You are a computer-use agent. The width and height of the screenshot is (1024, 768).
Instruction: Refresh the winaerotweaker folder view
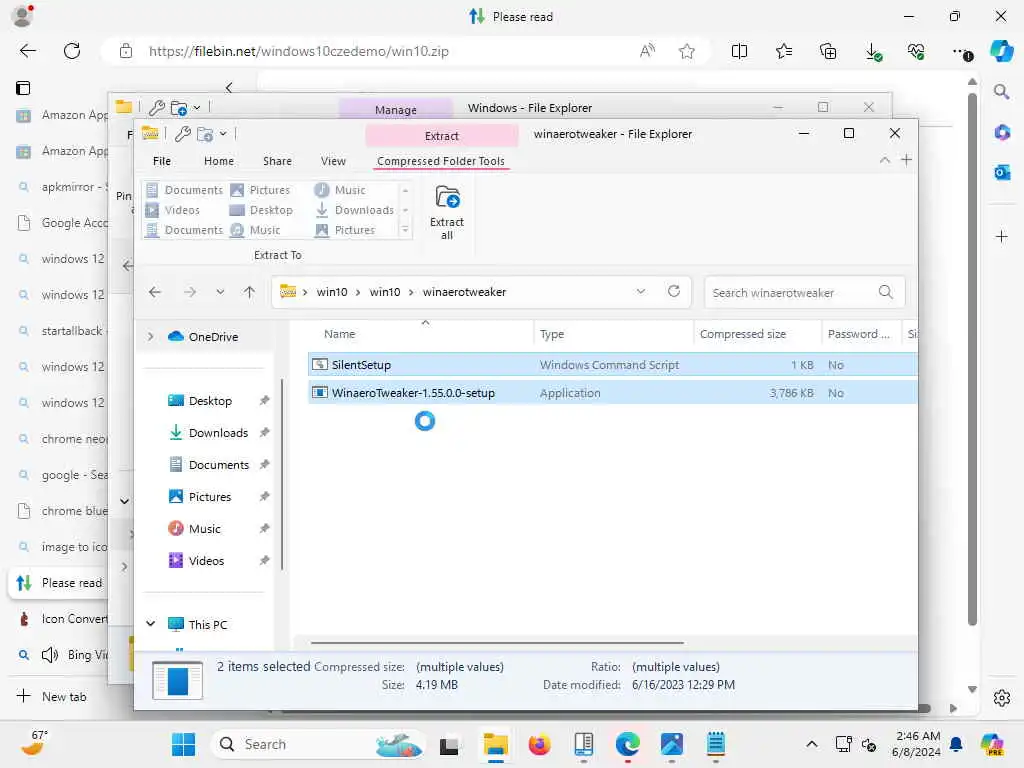pos(674,291)
